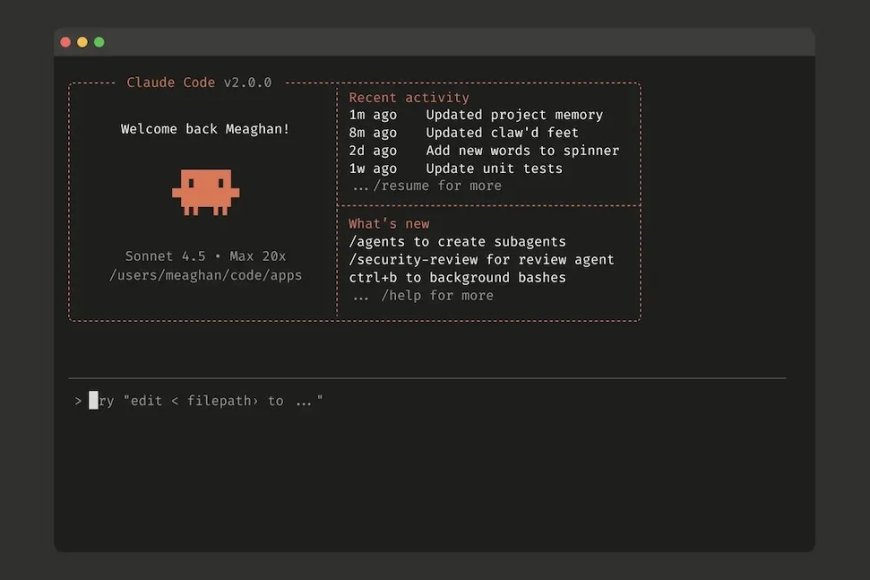The width and height of the screenshot is (870, 580).
Task: Click the "Claude Code v2.0.0" title text
Action: coord(199,83)
